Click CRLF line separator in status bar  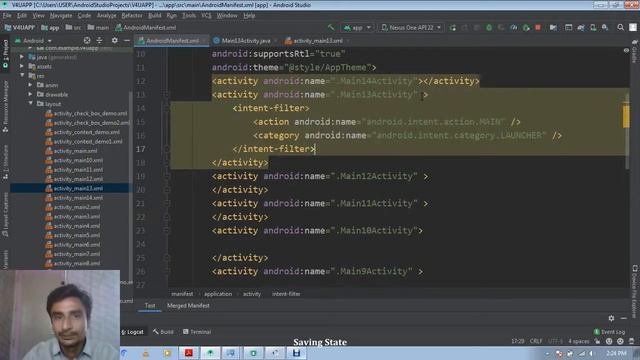536,341
